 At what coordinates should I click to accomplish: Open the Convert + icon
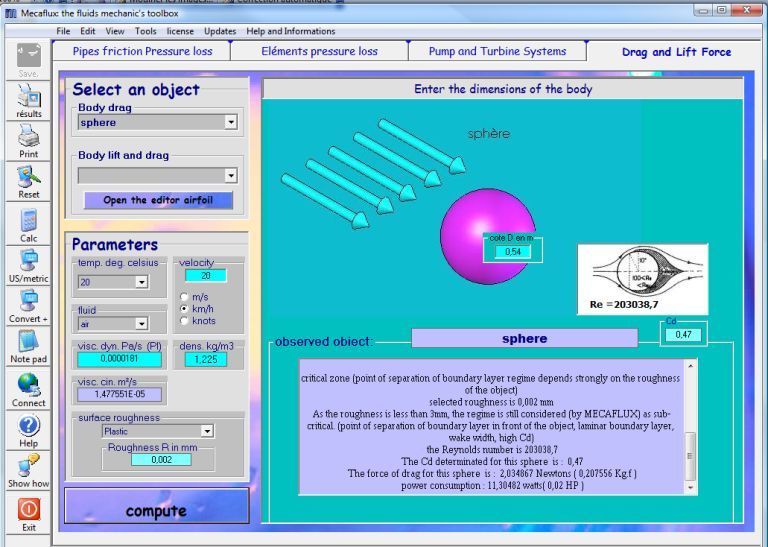click(29, 301)
